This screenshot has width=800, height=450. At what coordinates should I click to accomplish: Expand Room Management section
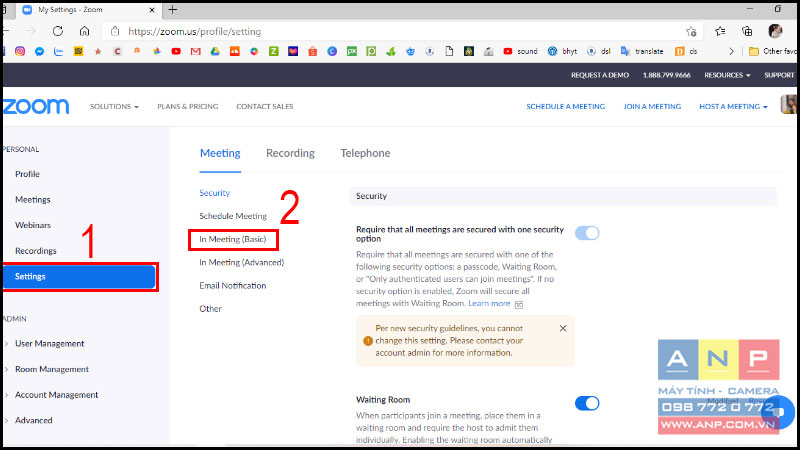tap(52, 369)
